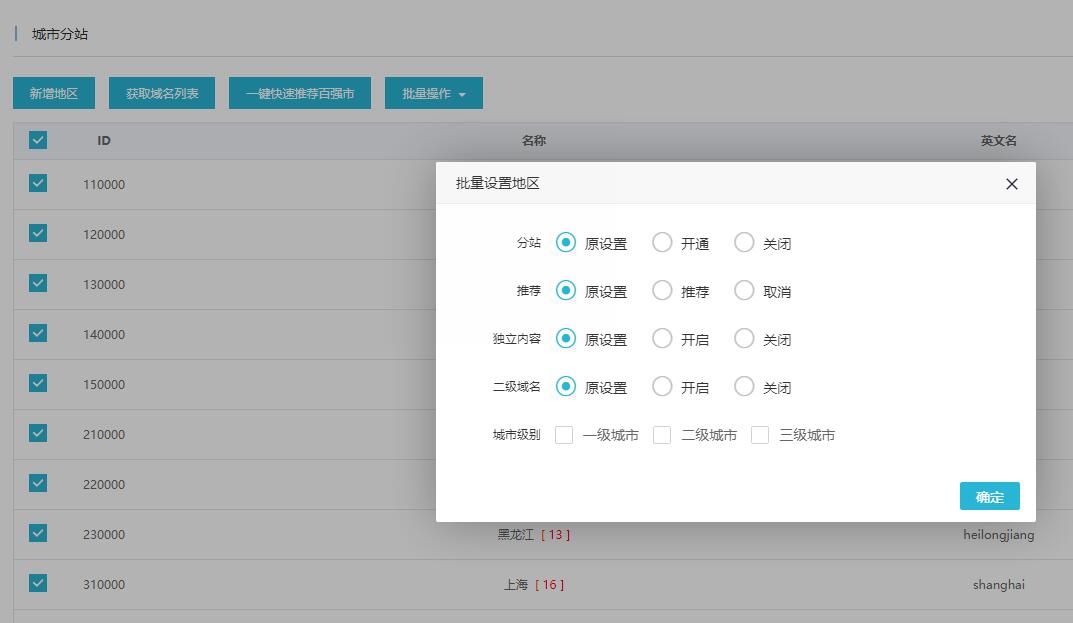Screen dimensions: 1073x623
Task: Click the 新增地区 button
Action: [53, 94]
